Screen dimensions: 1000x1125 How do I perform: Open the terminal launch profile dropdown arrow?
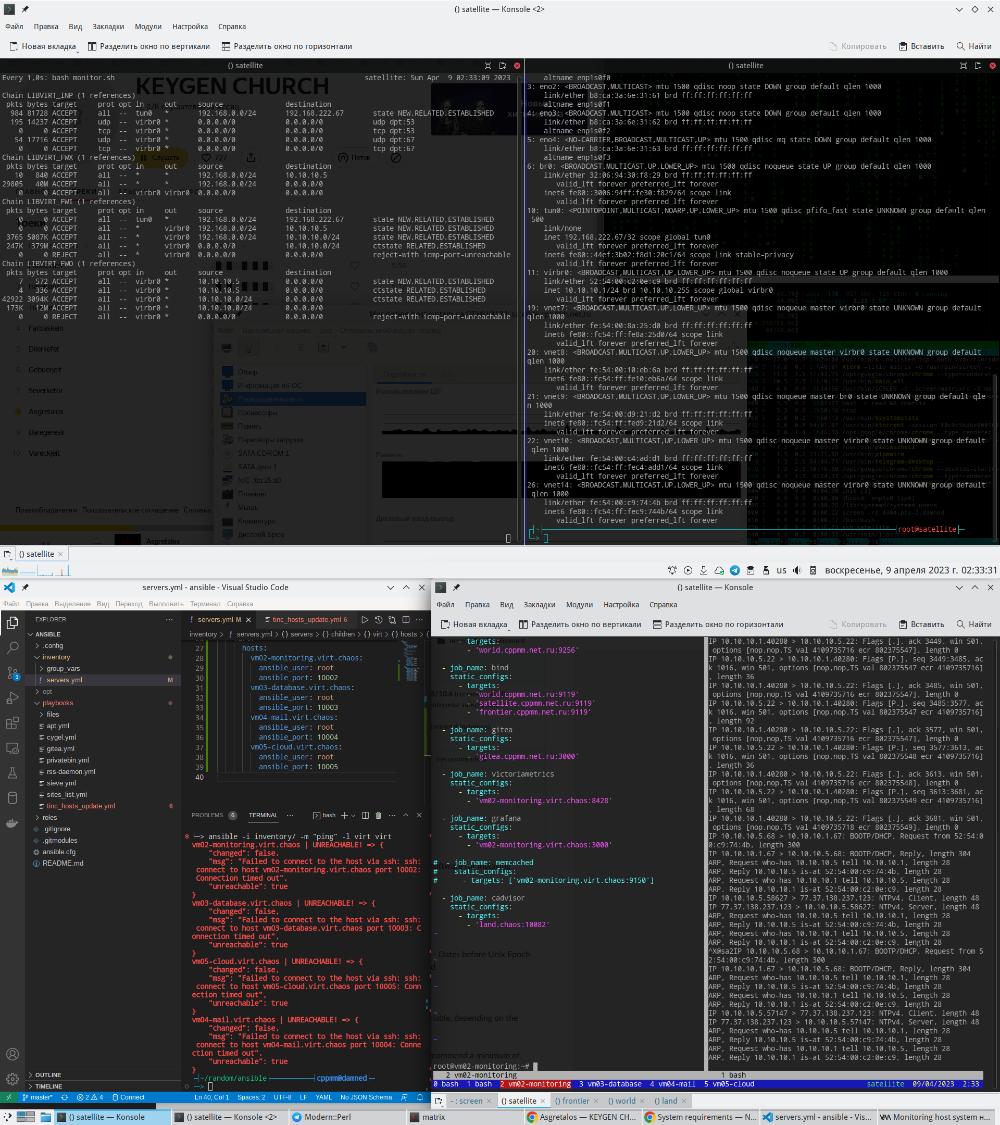coord(354,816)
